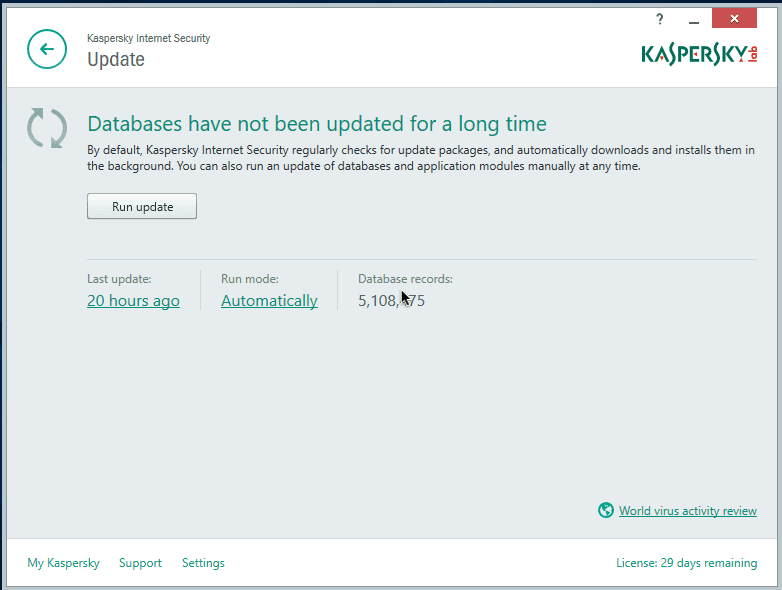
Task: Open Settings from the bottom bar
Action: pyautogui.click(x=203, y=563)
